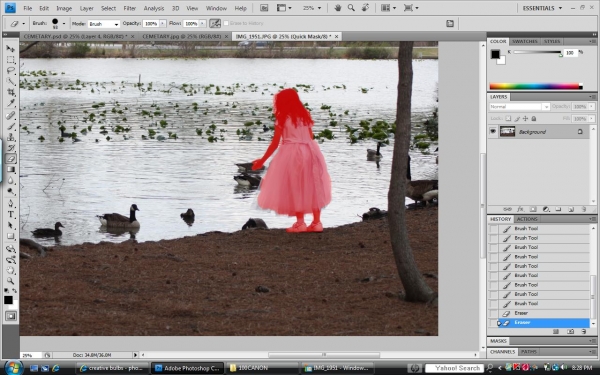This screenshot has height=375, width=600.
Task: Click the foreground color swatch in Color panel
Action: [x=495, y=54]
